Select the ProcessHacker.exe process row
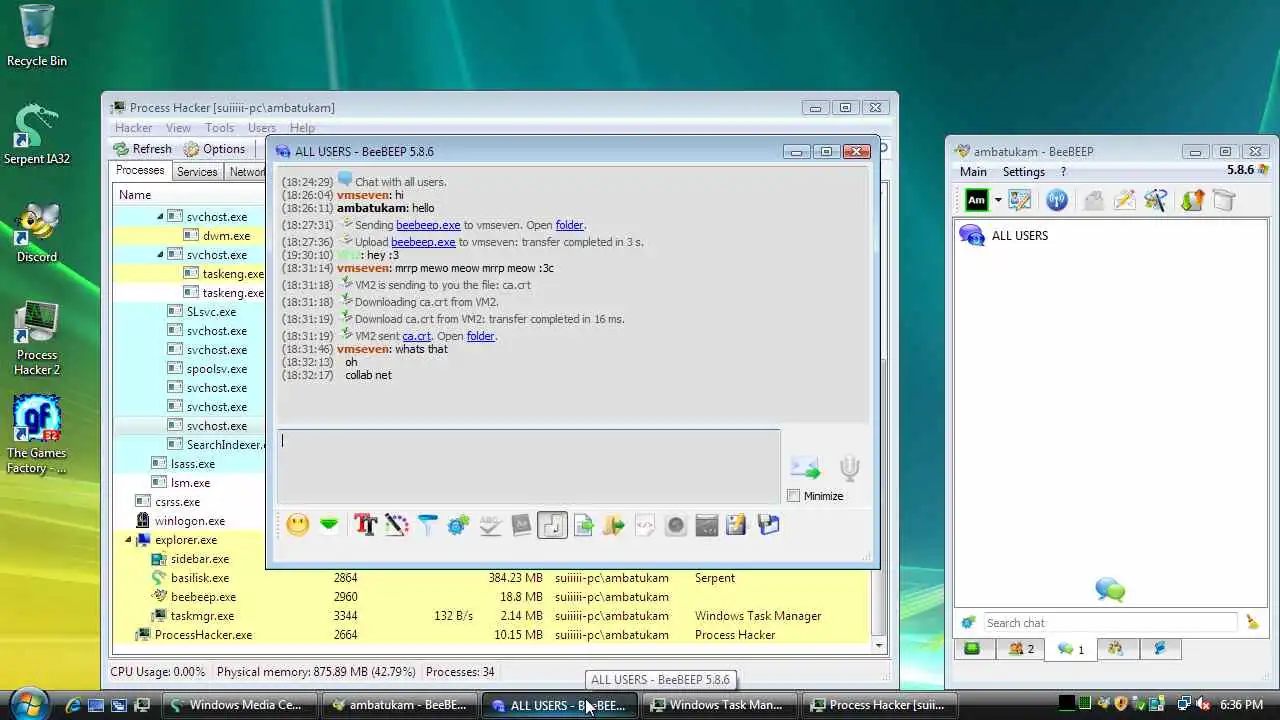1280x720 pixels. [x=492, y=635]
